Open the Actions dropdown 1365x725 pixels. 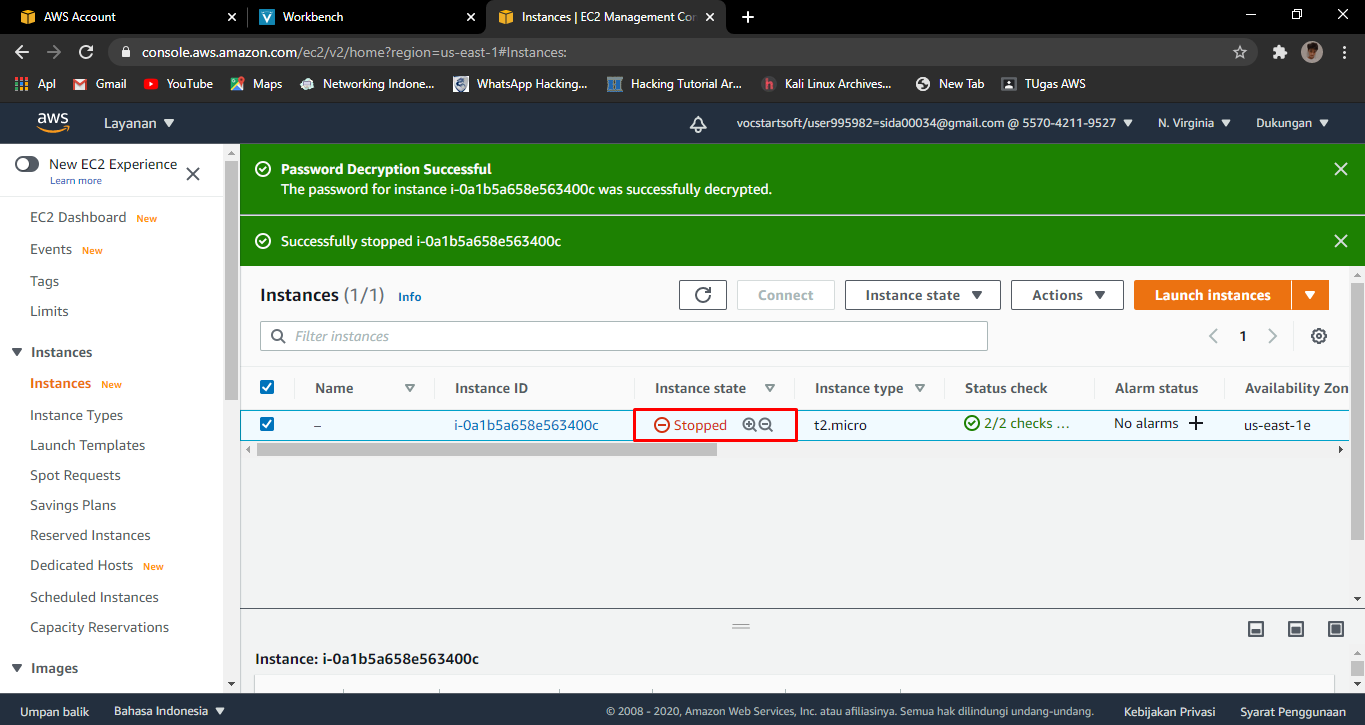[1067, 295]
